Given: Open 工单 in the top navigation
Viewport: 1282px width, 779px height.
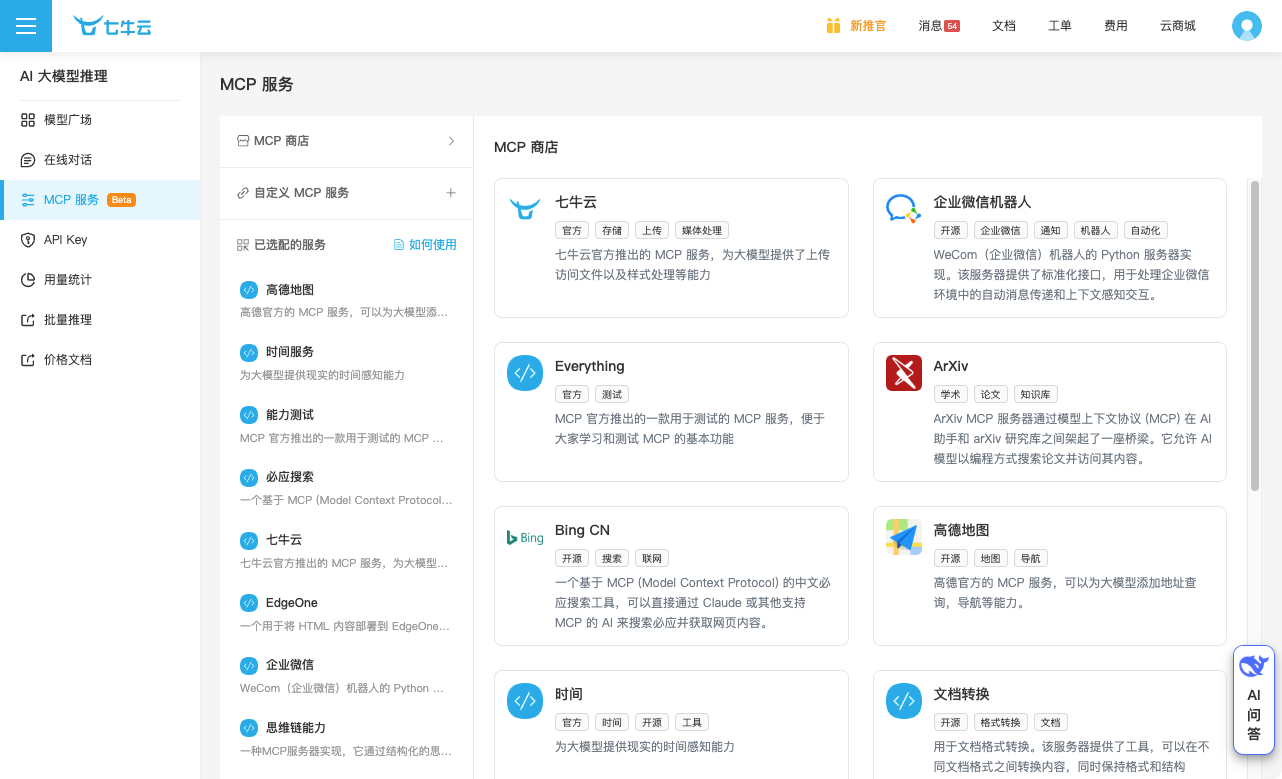Looking at the screenshot, I should point(1060,26).
